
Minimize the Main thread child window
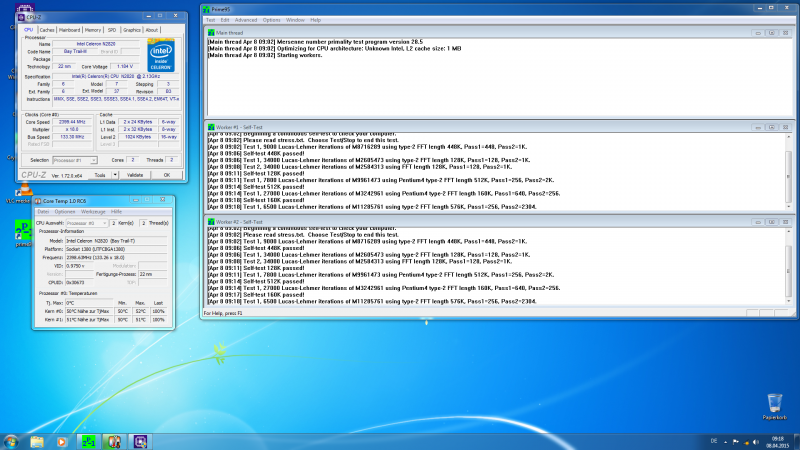[x=758, y=33]
